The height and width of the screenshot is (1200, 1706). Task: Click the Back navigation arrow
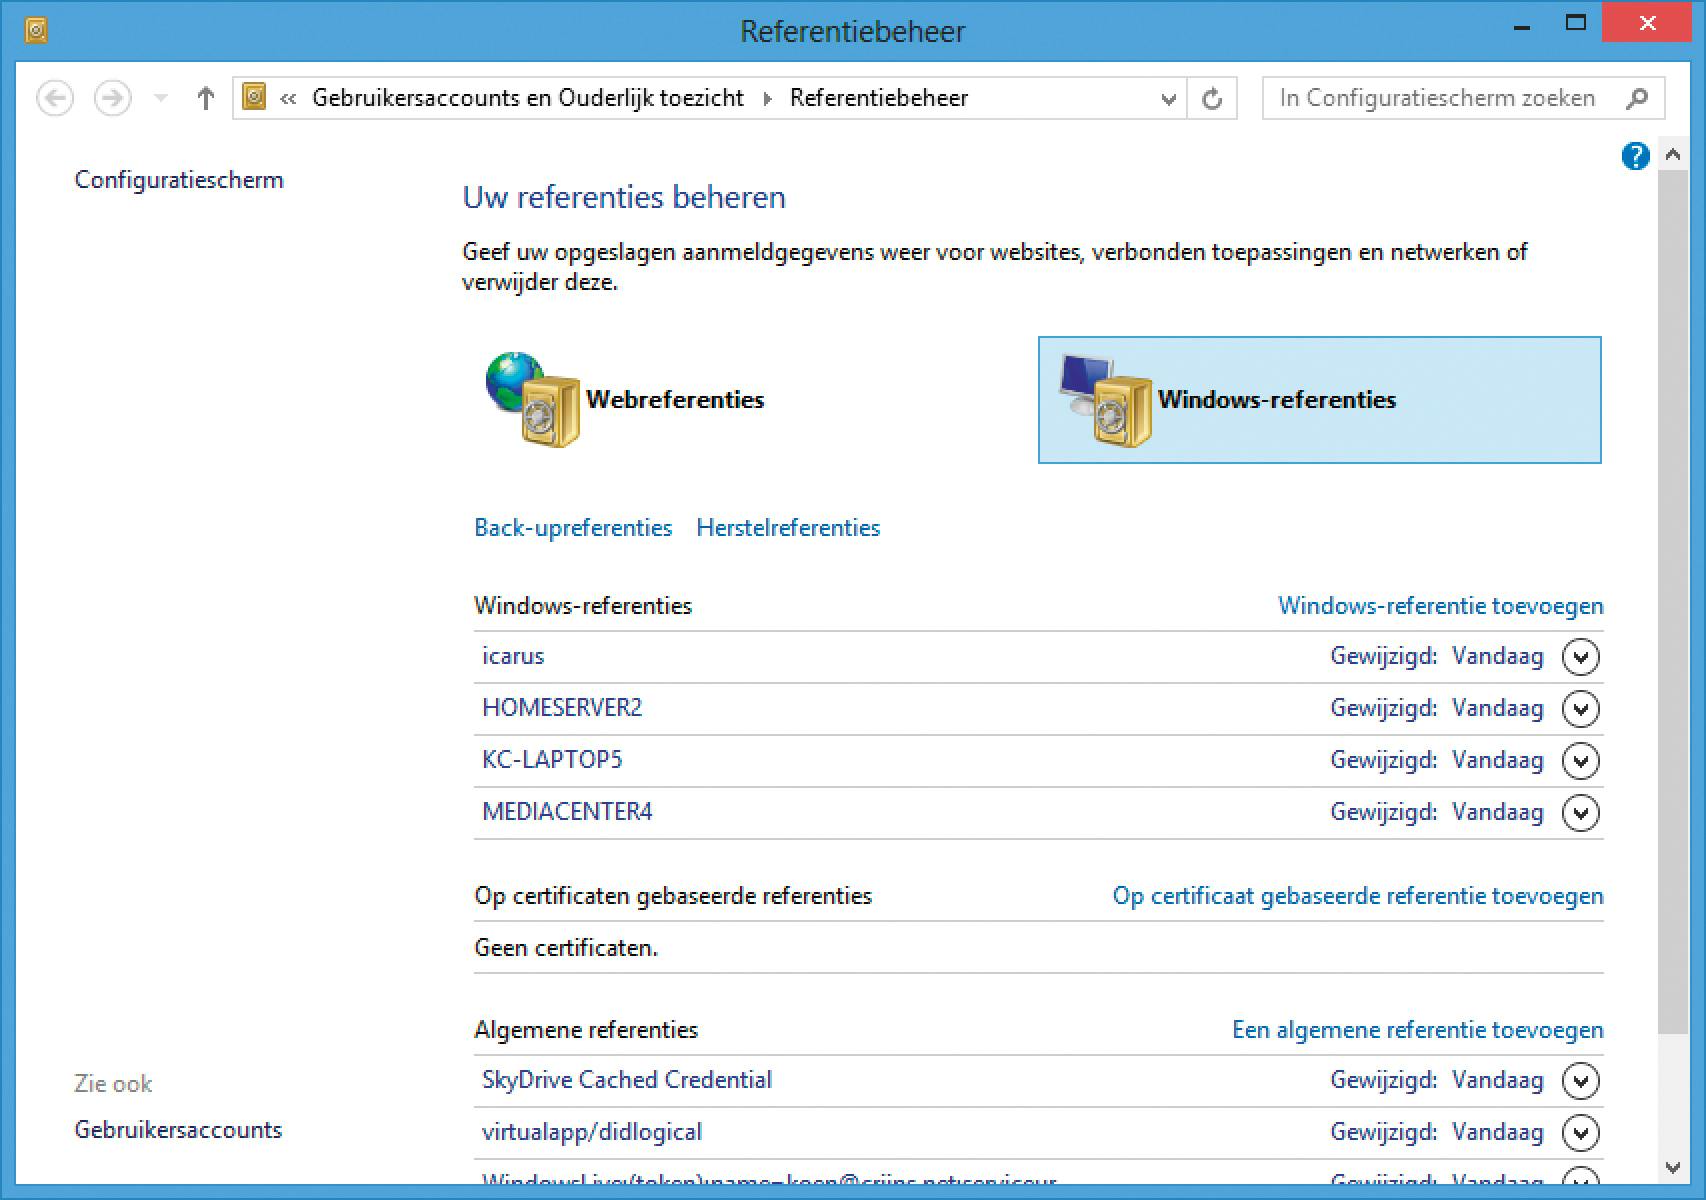(x=55, y=98)
